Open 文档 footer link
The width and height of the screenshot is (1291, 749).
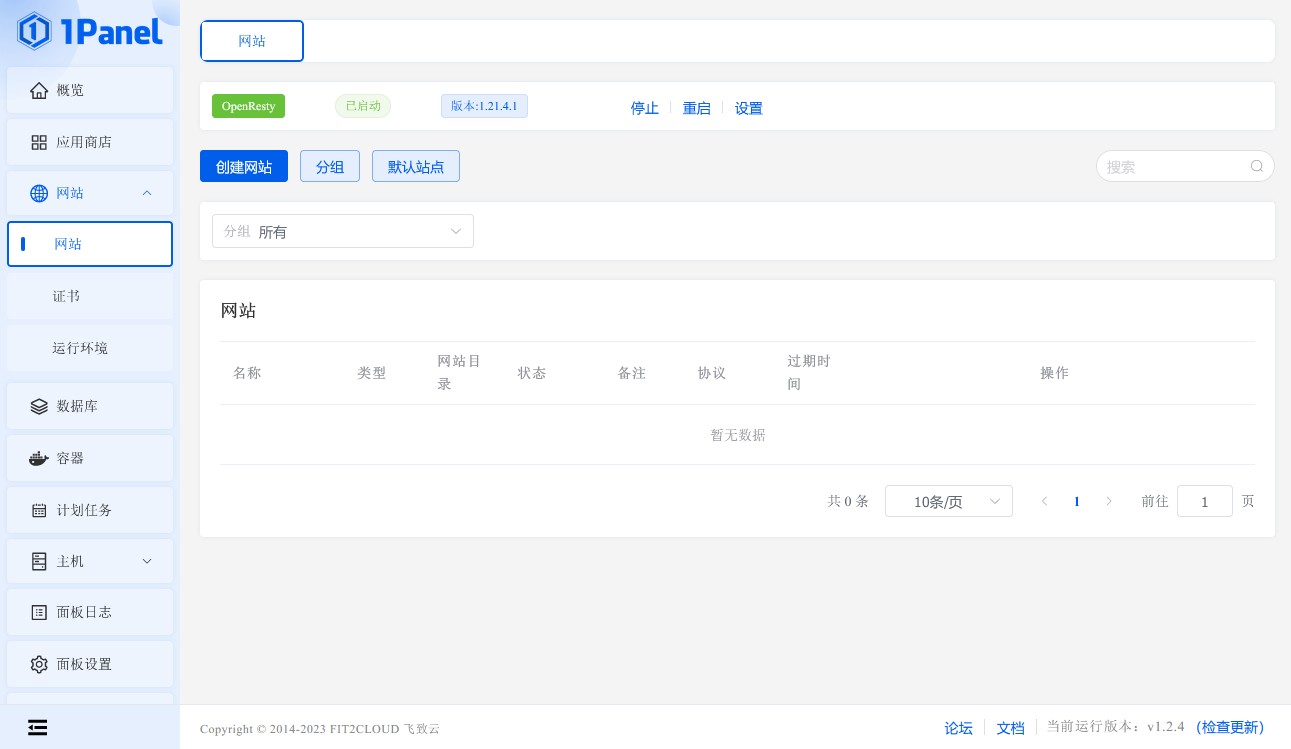coord(1011,727)
